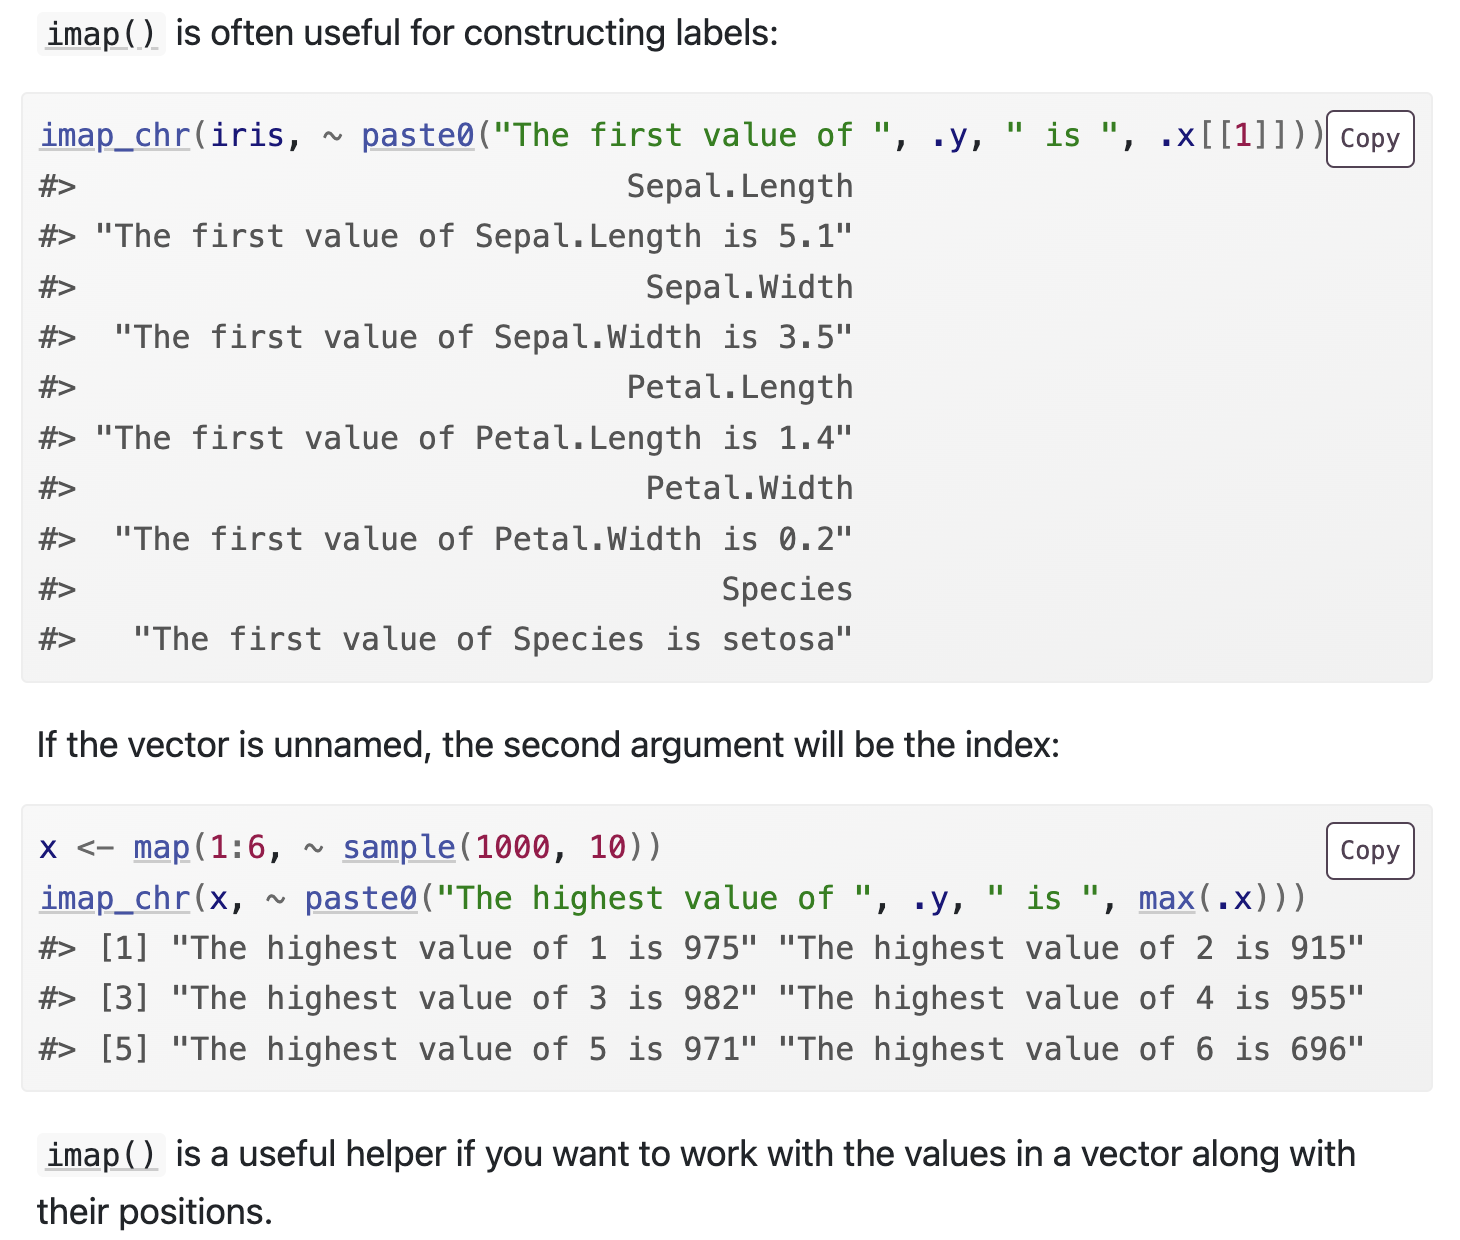Copy the iris labels code block

(x=1369, y=139)
